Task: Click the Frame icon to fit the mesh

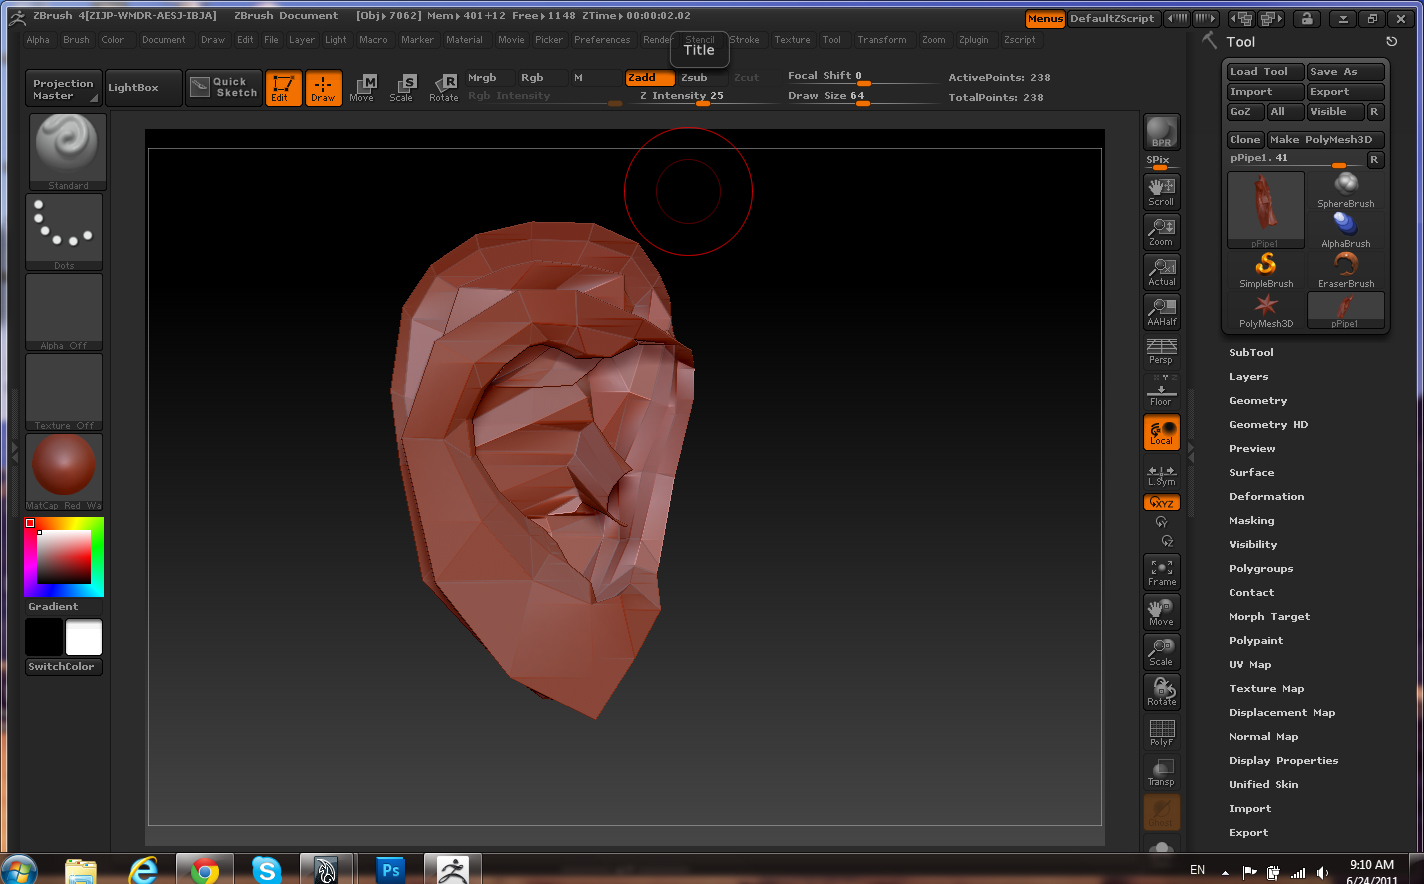Action: pos(1160,571)
